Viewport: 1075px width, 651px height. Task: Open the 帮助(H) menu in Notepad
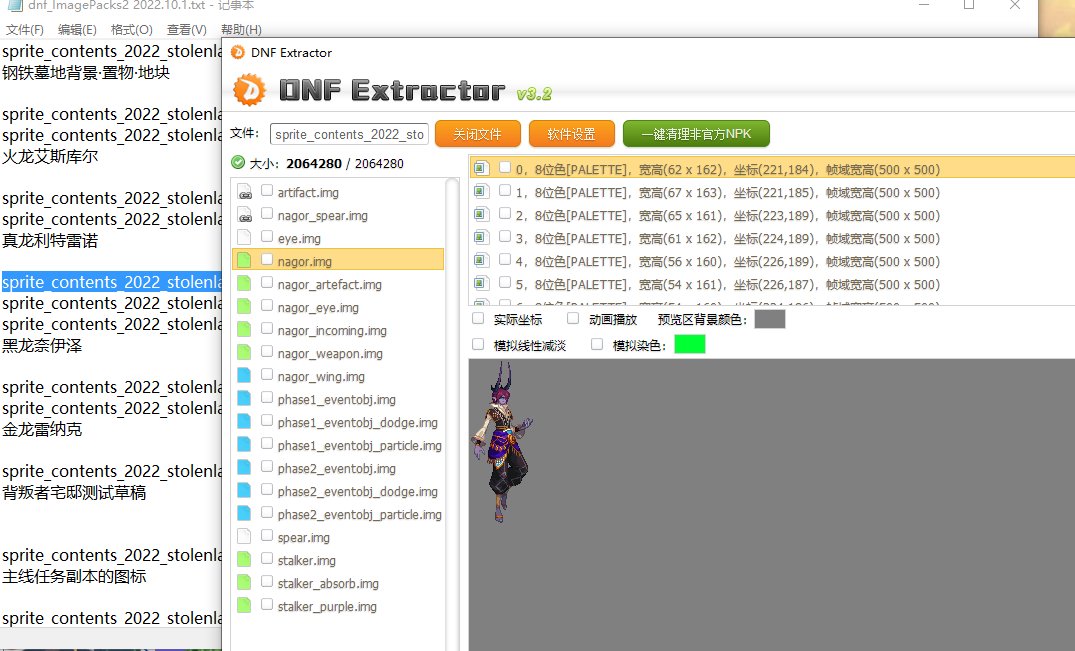pyautogui.click(x=241, y=29)
